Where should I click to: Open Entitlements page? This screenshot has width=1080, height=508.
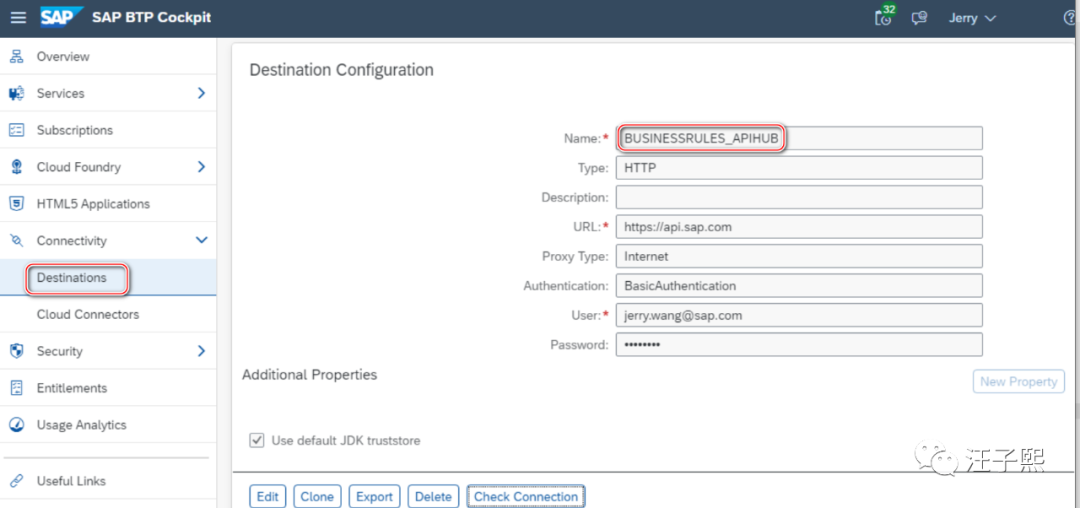(x=72, y=388)
